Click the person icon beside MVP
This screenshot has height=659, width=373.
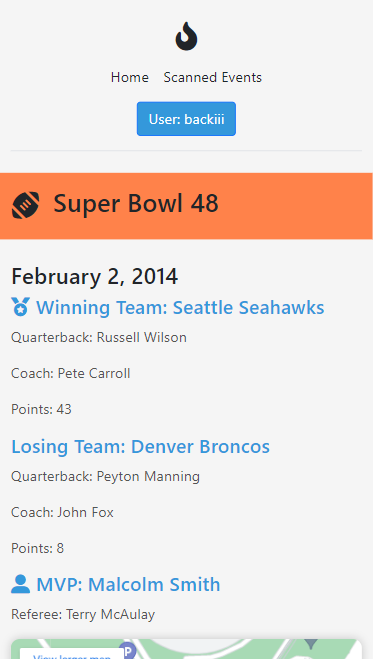[x=20, y=584]
